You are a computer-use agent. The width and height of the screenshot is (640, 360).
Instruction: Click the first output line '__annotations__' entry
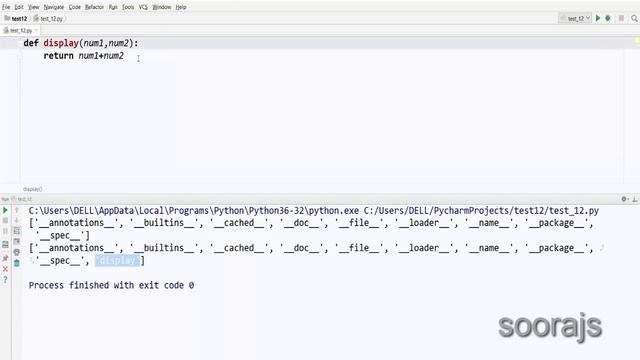pyautogui.click(x=78, y=223)
